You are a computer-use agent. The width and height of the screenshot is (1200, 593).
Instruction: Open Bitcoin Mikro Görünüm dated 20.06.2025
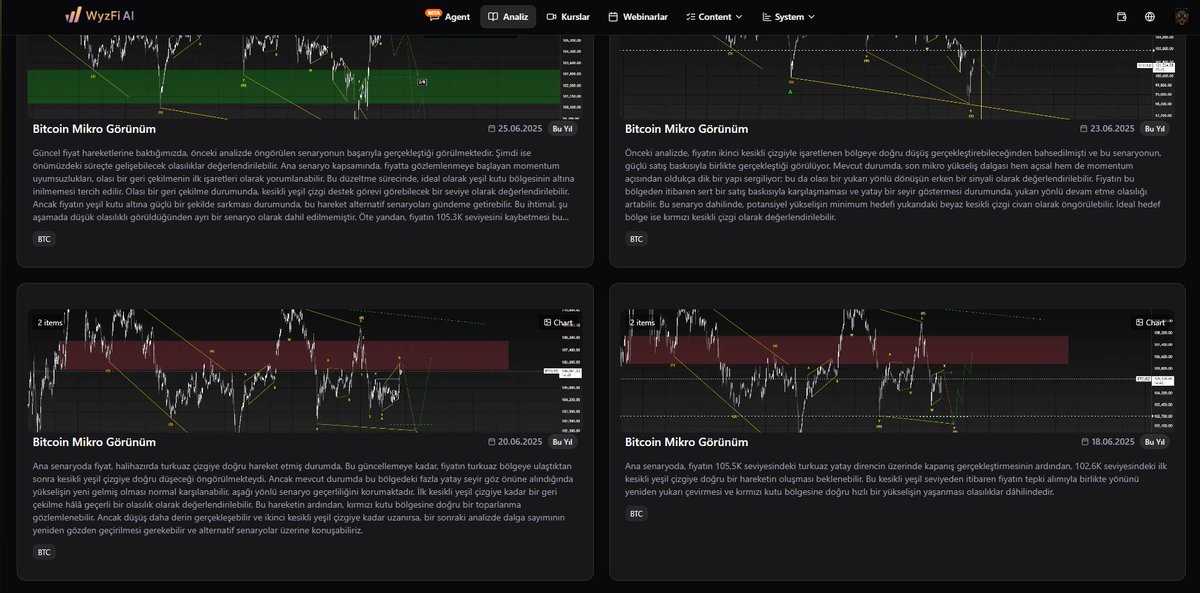pyautogui.click(x=94, y=442)
